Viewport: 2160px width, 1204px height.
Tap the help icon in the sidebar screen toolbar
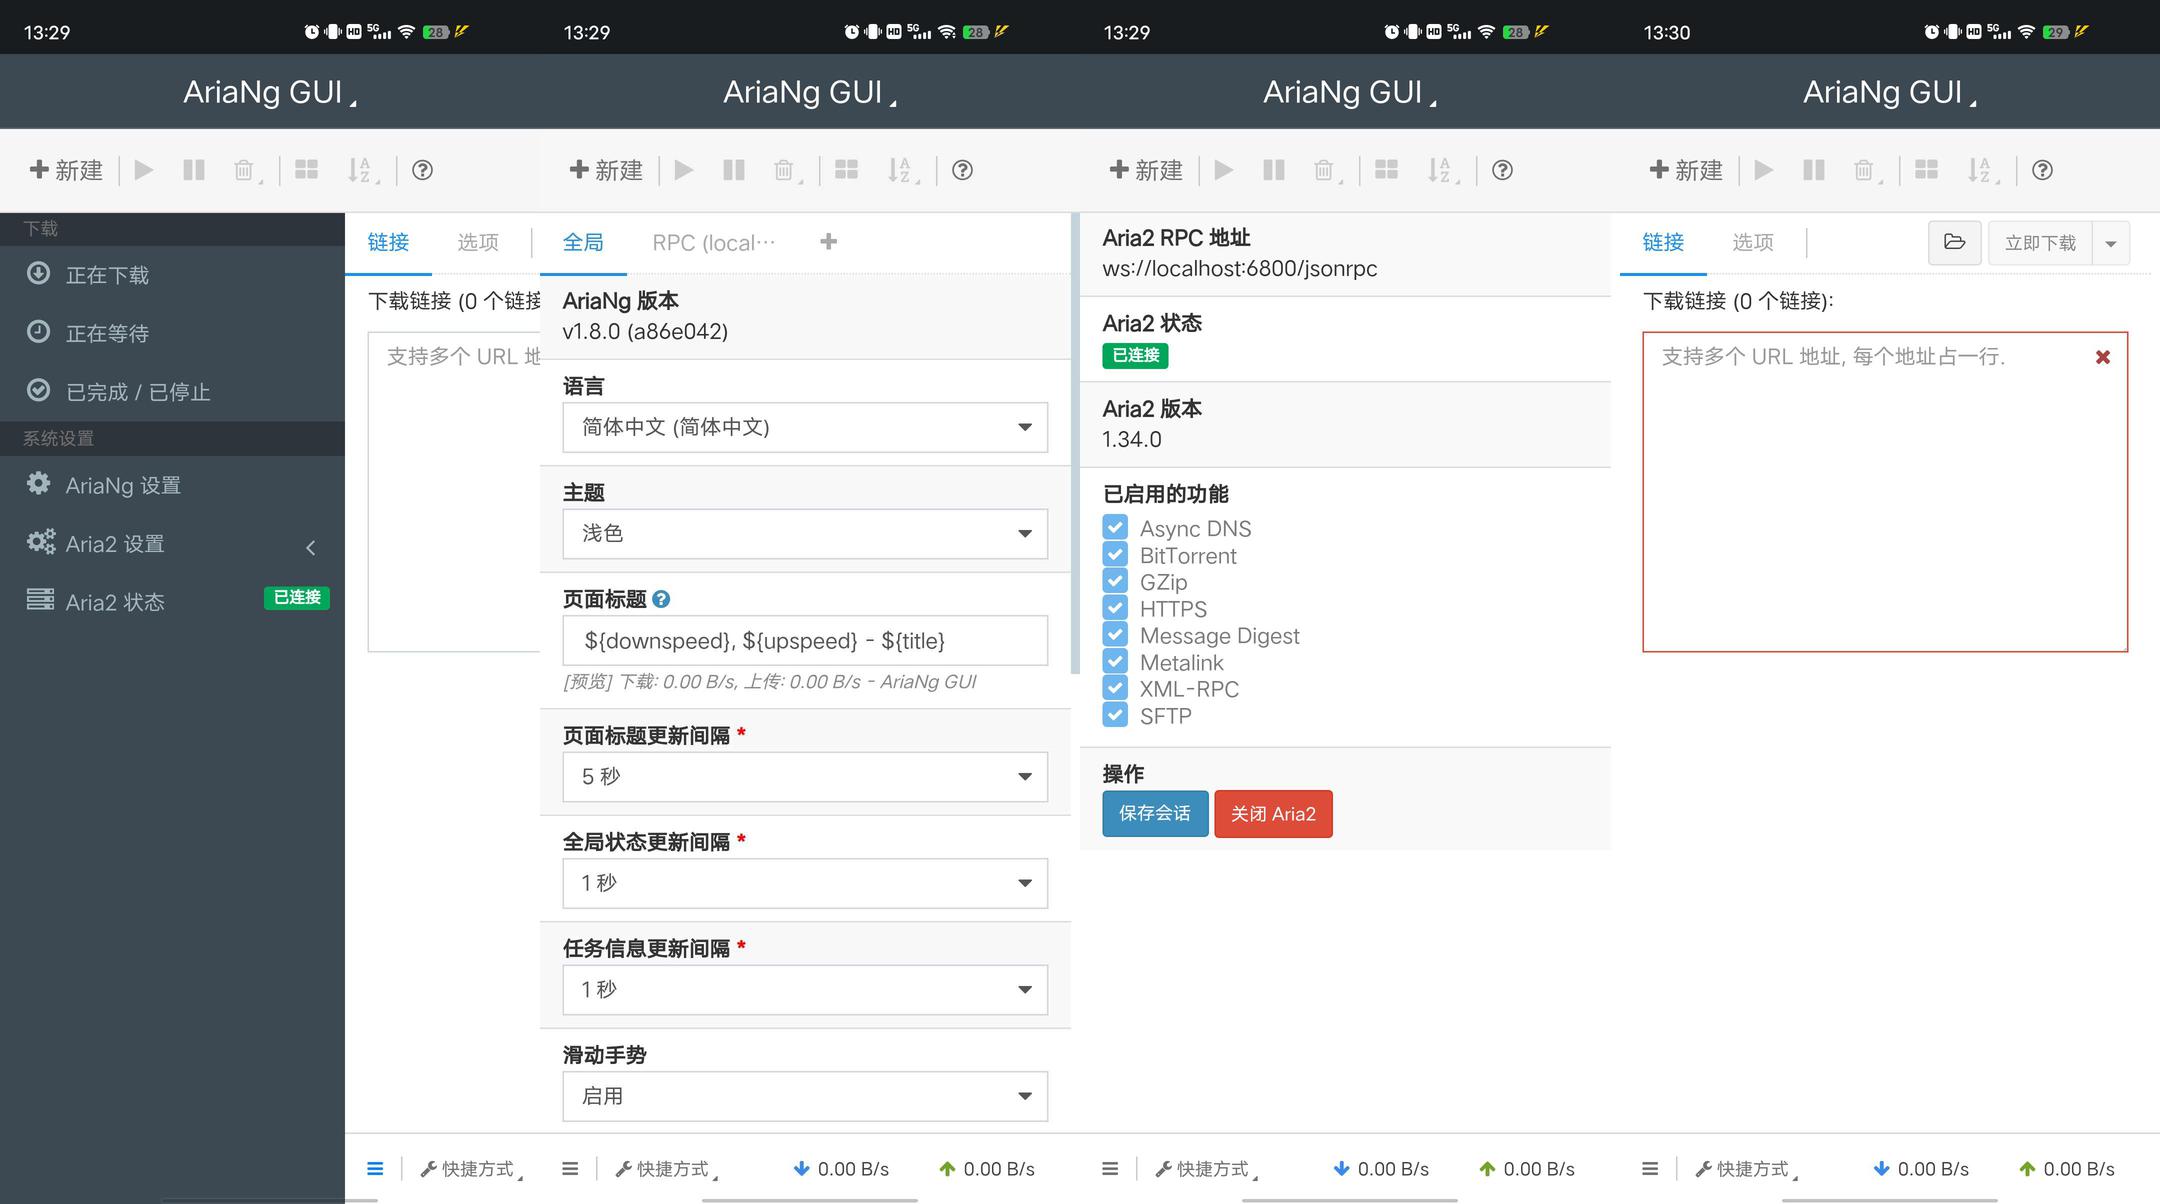[x=422, y=170]
